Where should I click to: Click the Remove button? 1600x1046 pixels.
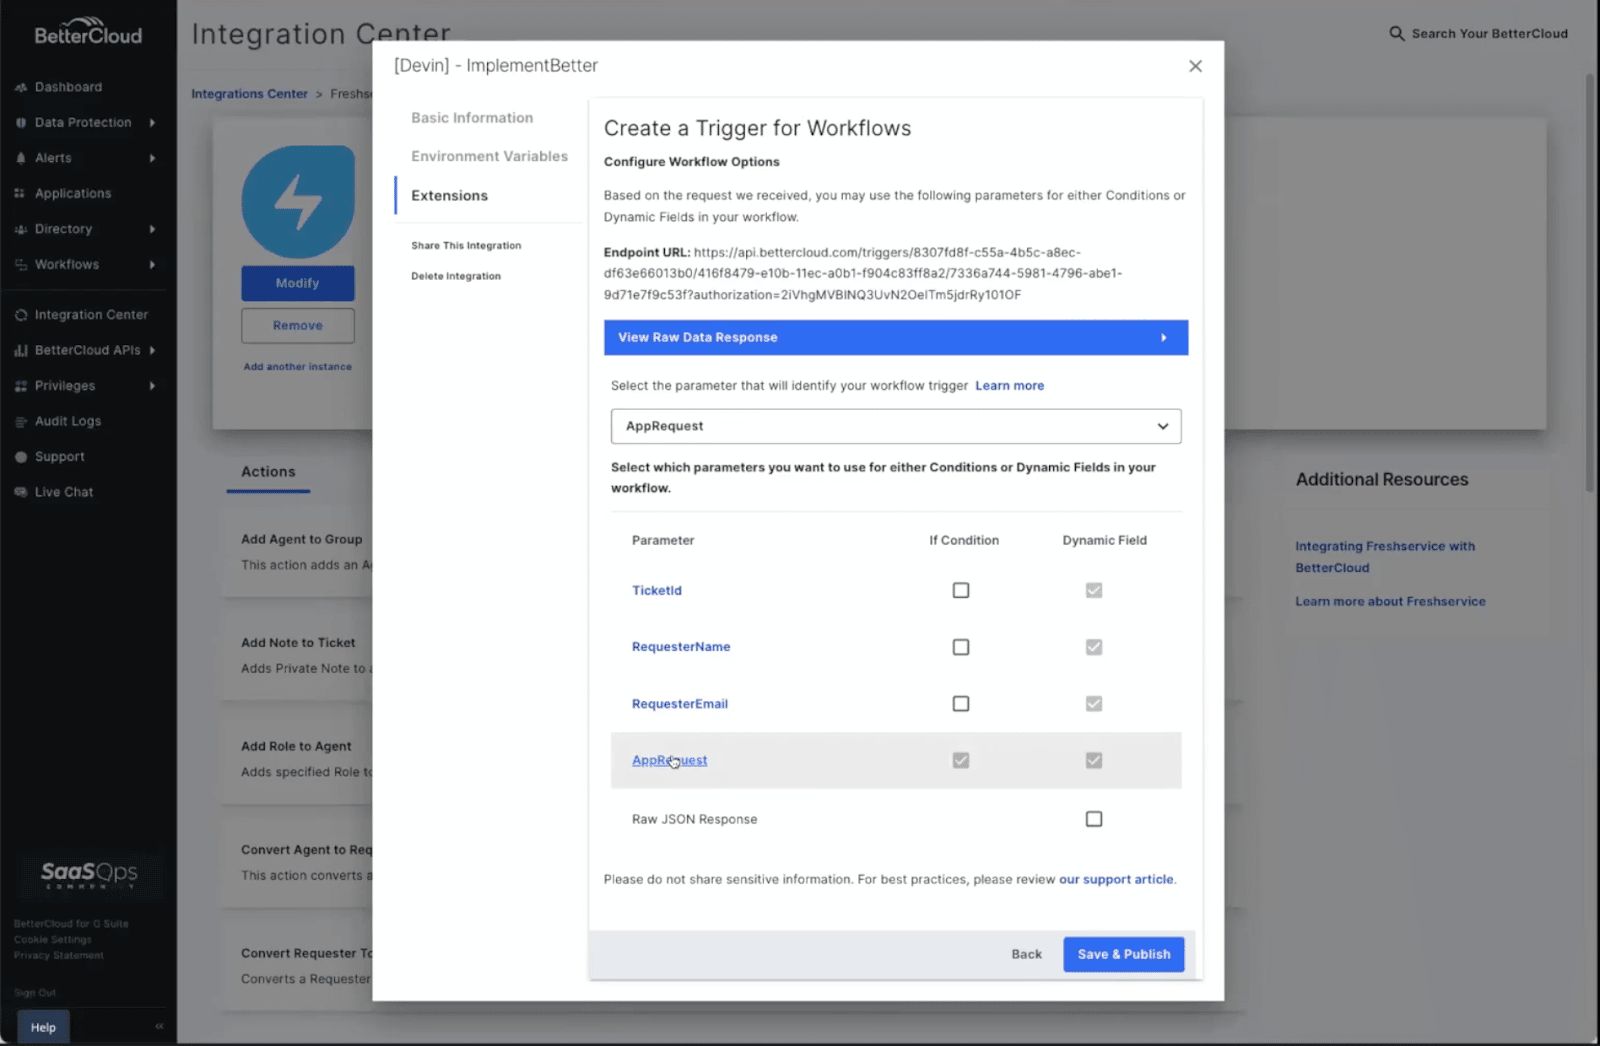pyautogui.click(x=298, y=325)
